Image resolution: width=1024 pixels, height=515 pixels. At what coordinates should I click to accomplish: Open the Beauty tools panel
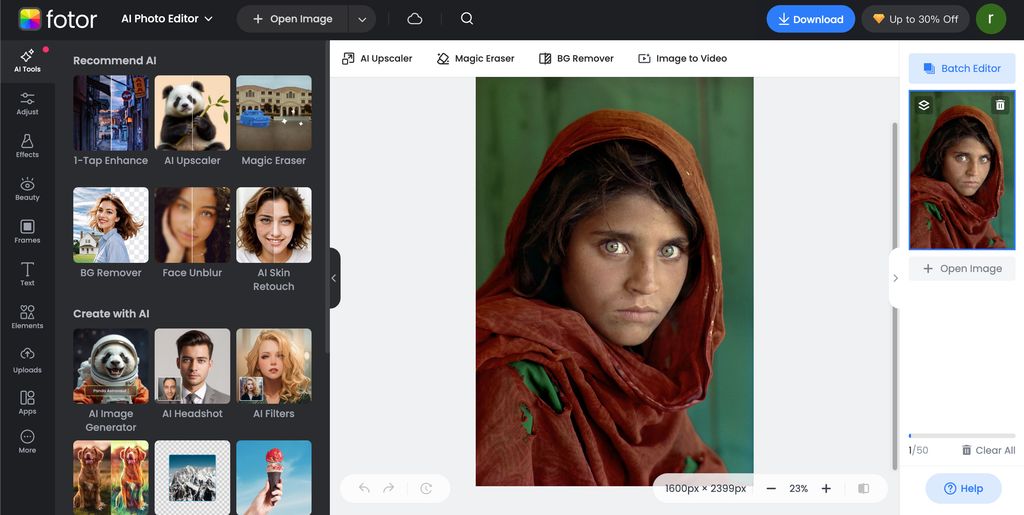click(x=27, y=189)
